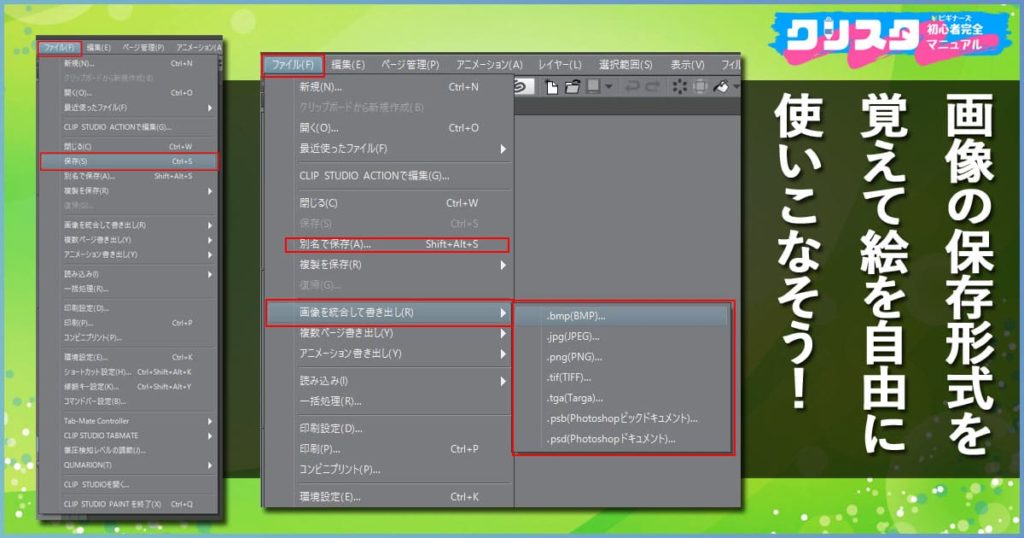The height and width of the screenshot is (538, 1024).
Task: Expand アニメーション書き出し(Y) arrow in the enlarged menu
Action: pyautogui.click(x=503, y=354)
